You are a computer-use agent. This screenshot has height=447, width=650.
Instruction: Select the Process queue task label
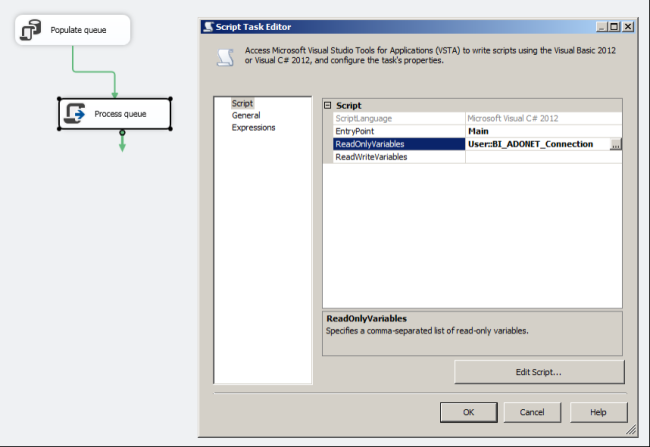pos(120,114)
